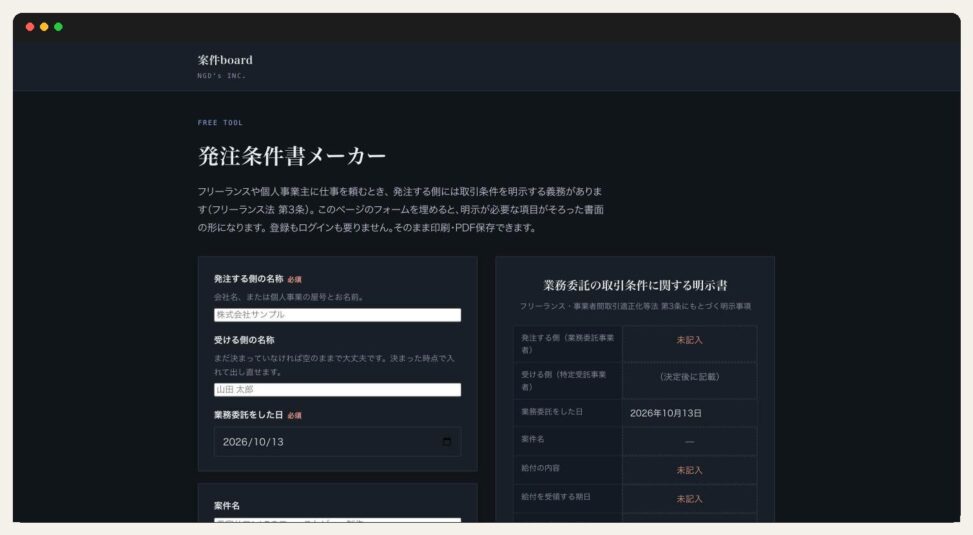Click the FREE TOOL label

tap(220, 123)
